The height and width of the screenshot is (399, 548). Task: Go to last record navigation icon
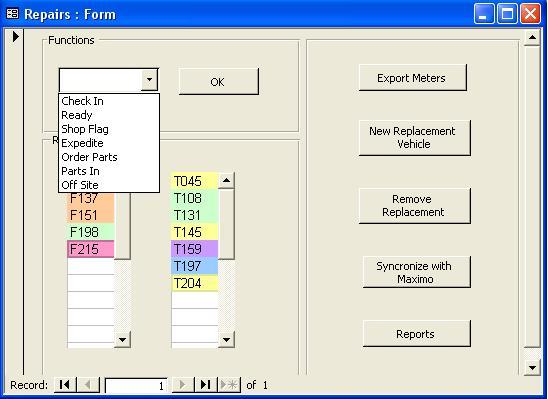(x=206, y=385)
